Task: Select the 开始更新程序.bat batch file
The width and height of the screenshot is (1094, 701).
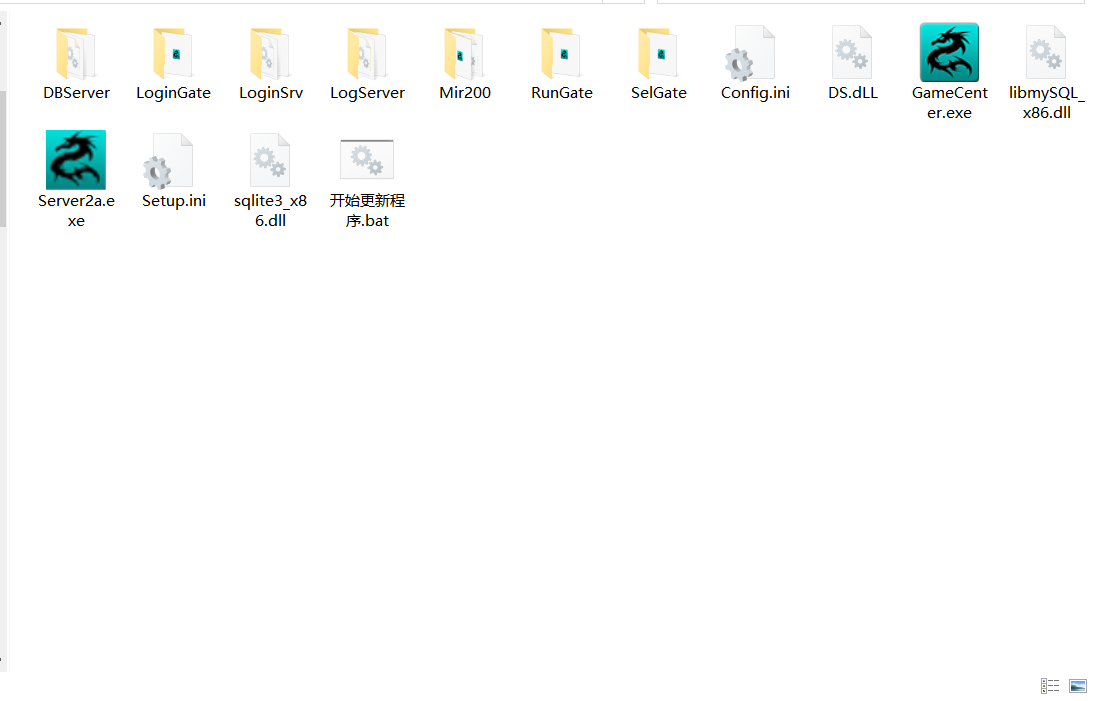Action: click(x=367, y=162)
